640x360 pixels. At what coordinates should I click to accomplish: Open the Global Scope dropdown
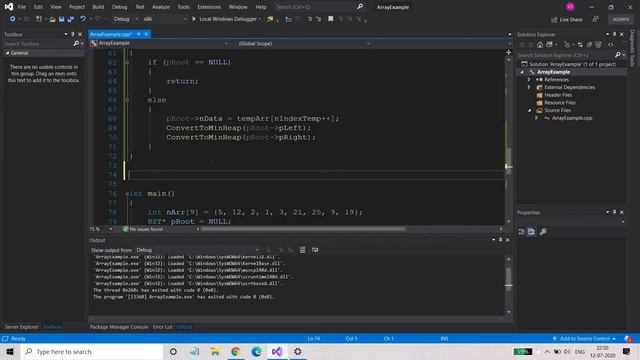[304, 43]
